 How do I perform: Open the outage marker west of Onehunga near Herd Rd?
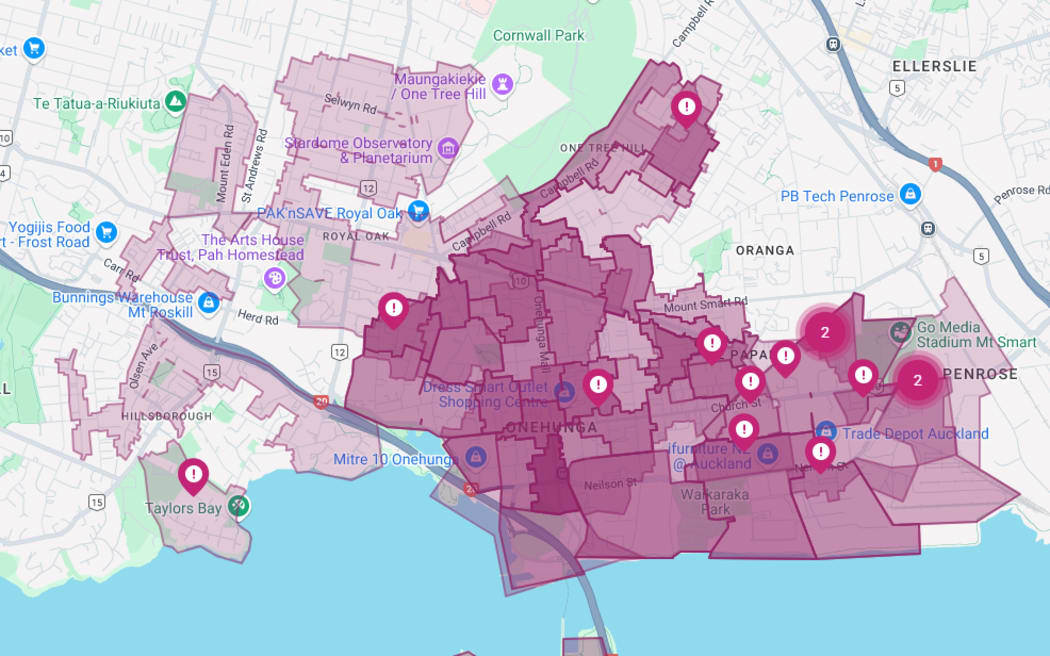[394, 310]
